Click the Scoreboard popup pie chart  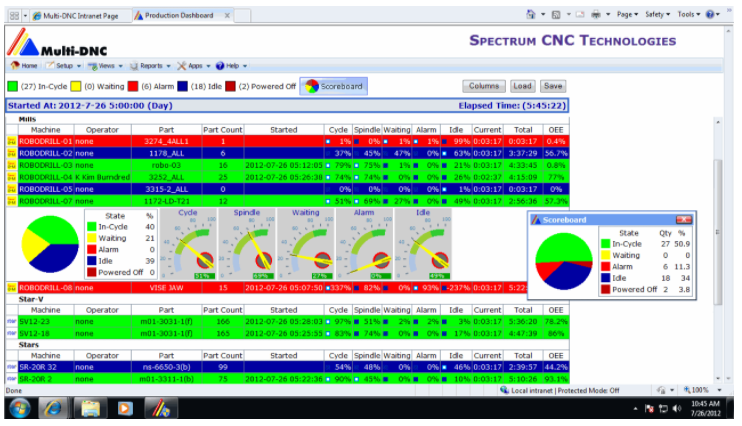pos(564,261)
